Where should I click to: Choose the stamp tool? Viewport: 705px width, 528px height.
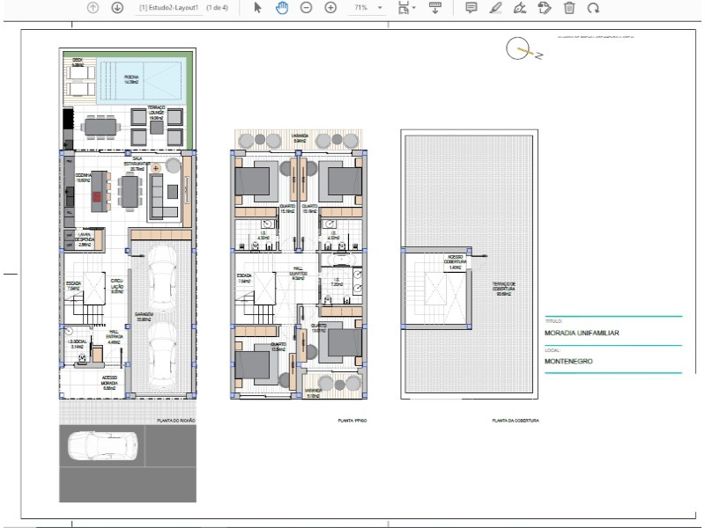click(545, 7)
